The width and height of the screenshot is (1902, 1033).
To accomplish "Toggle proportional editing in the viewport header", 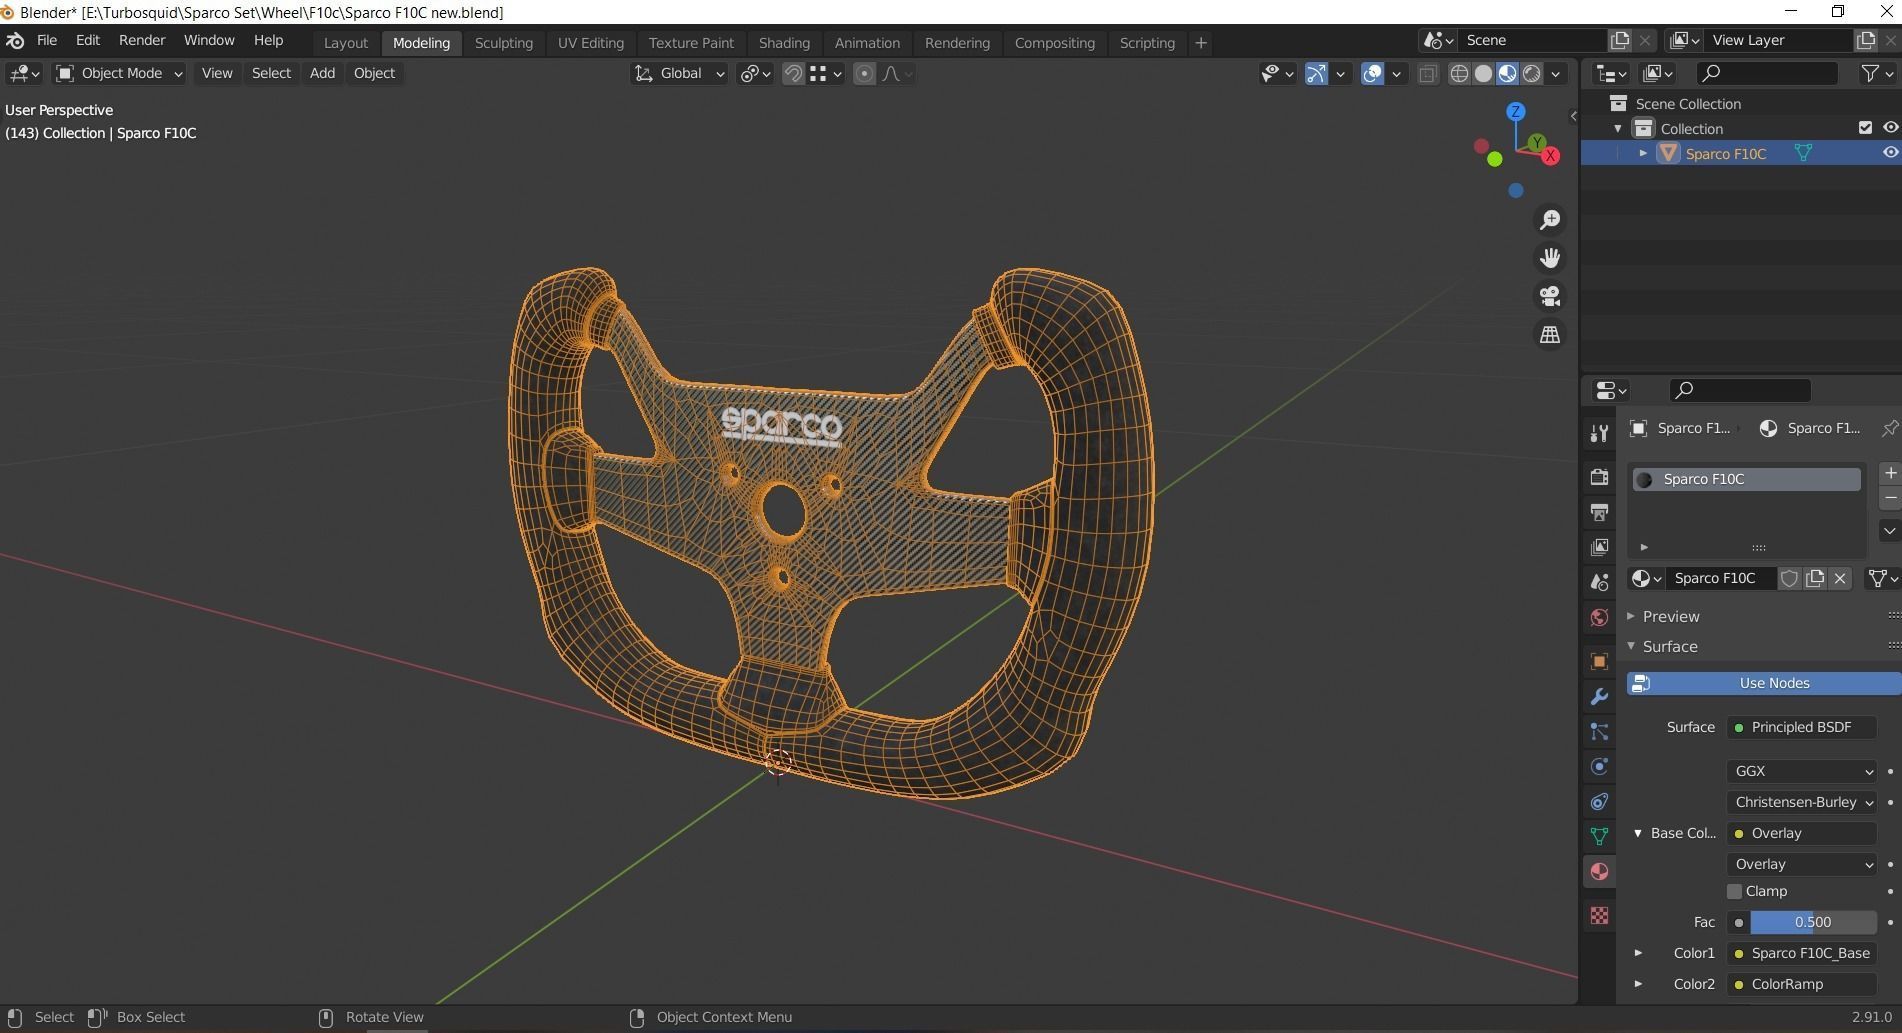I will click(864, 73).
